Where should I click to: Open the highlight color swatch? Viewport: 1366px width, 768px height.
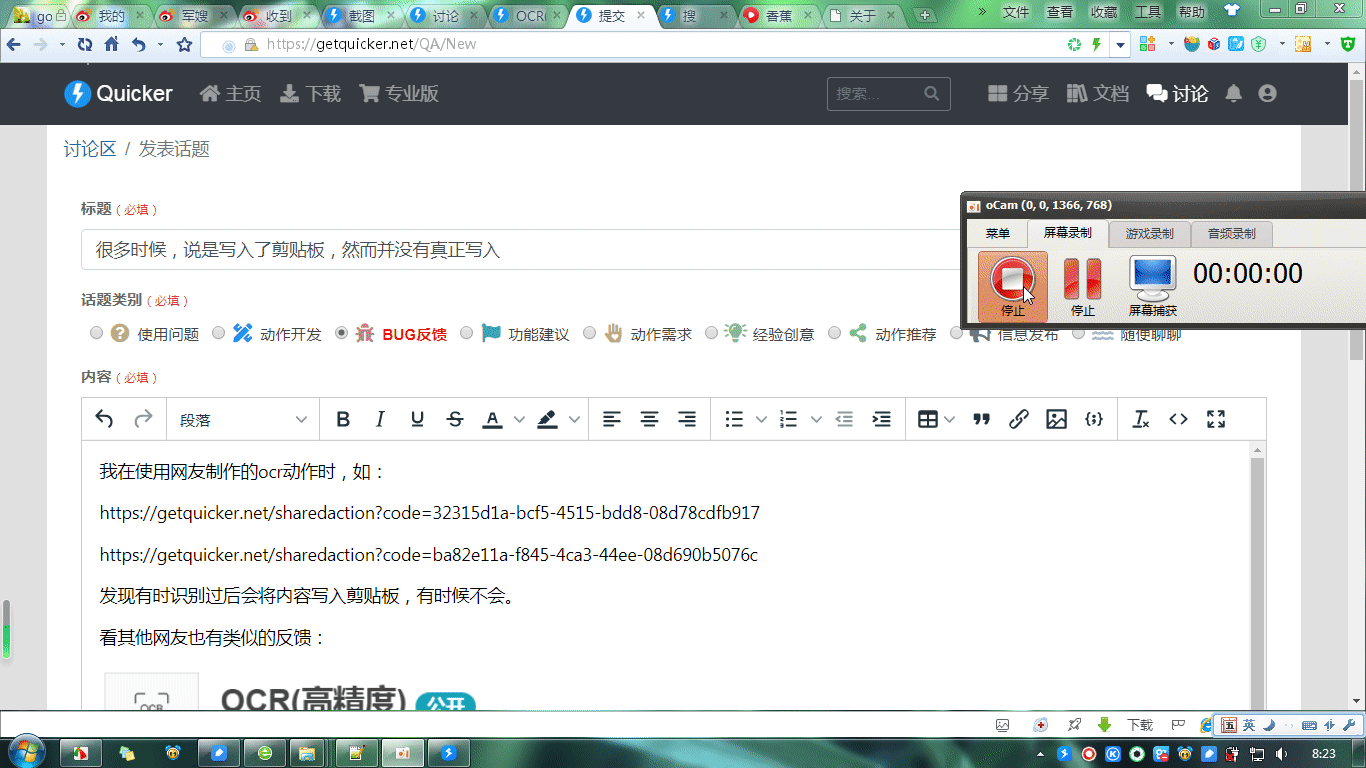[547, 419]
